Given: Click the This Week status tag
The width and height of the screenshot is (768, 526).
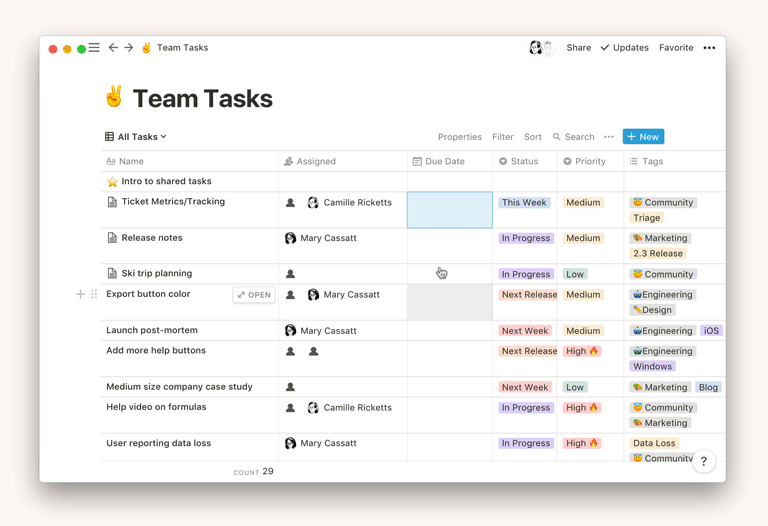Looking at the screenshot, I should (x=524, y=203).
